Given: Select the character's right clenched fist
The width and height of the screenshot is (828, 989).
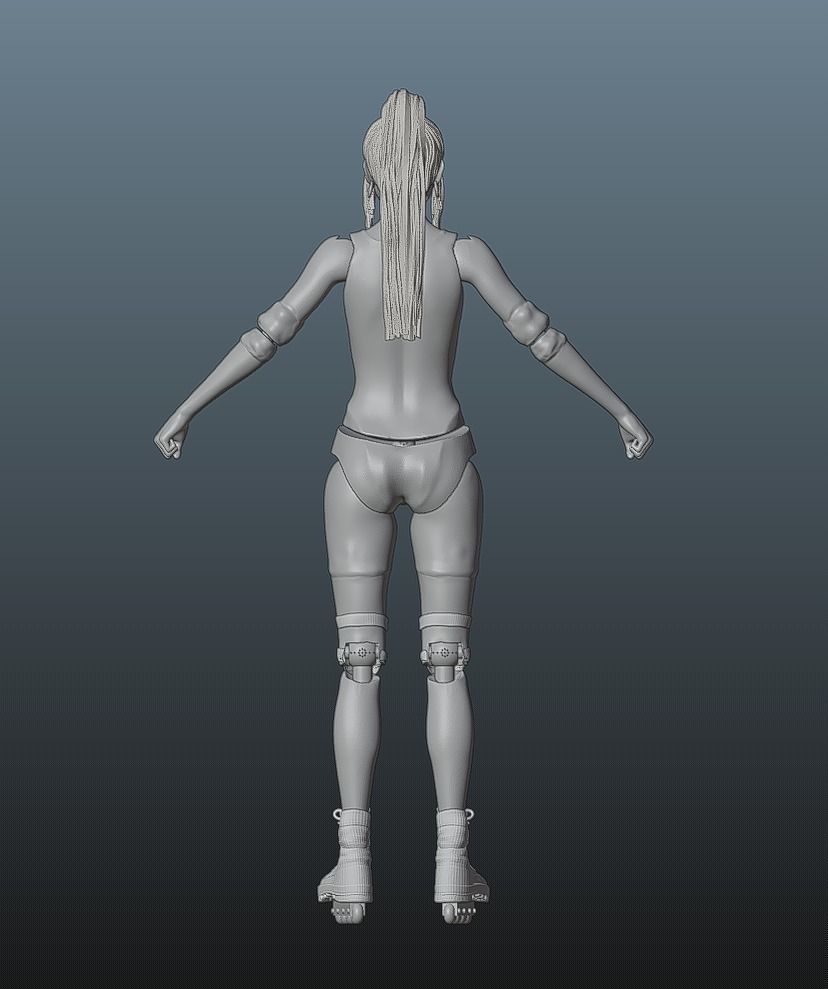Looking at the screenshot, I should point(635,436).
